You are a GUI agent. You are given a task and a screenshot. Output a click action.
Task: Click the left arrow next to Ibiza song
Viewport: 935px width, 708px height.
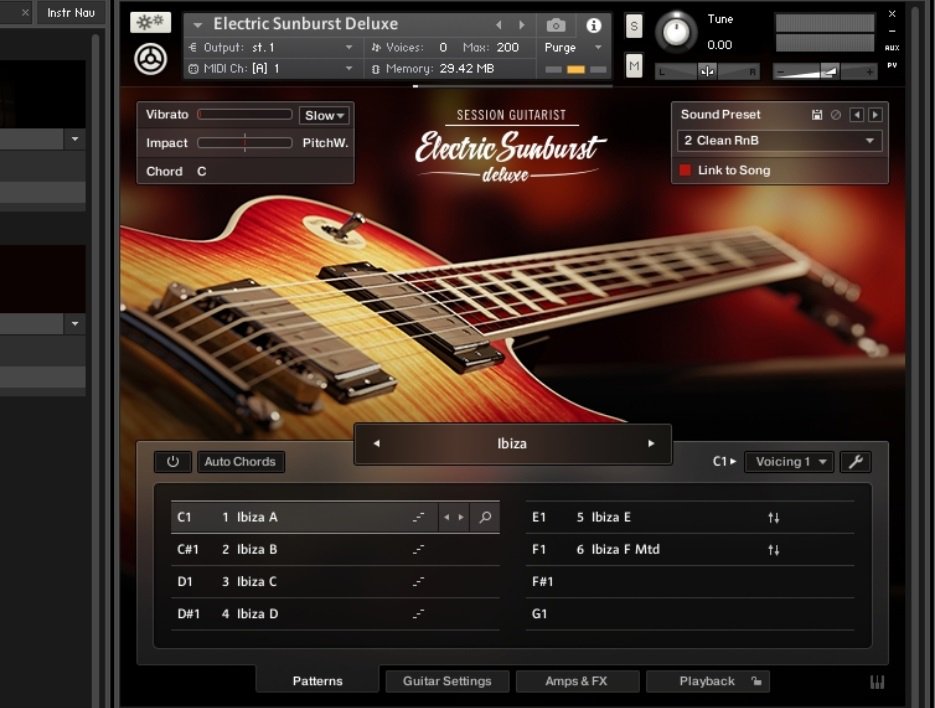tap(376, 444)
